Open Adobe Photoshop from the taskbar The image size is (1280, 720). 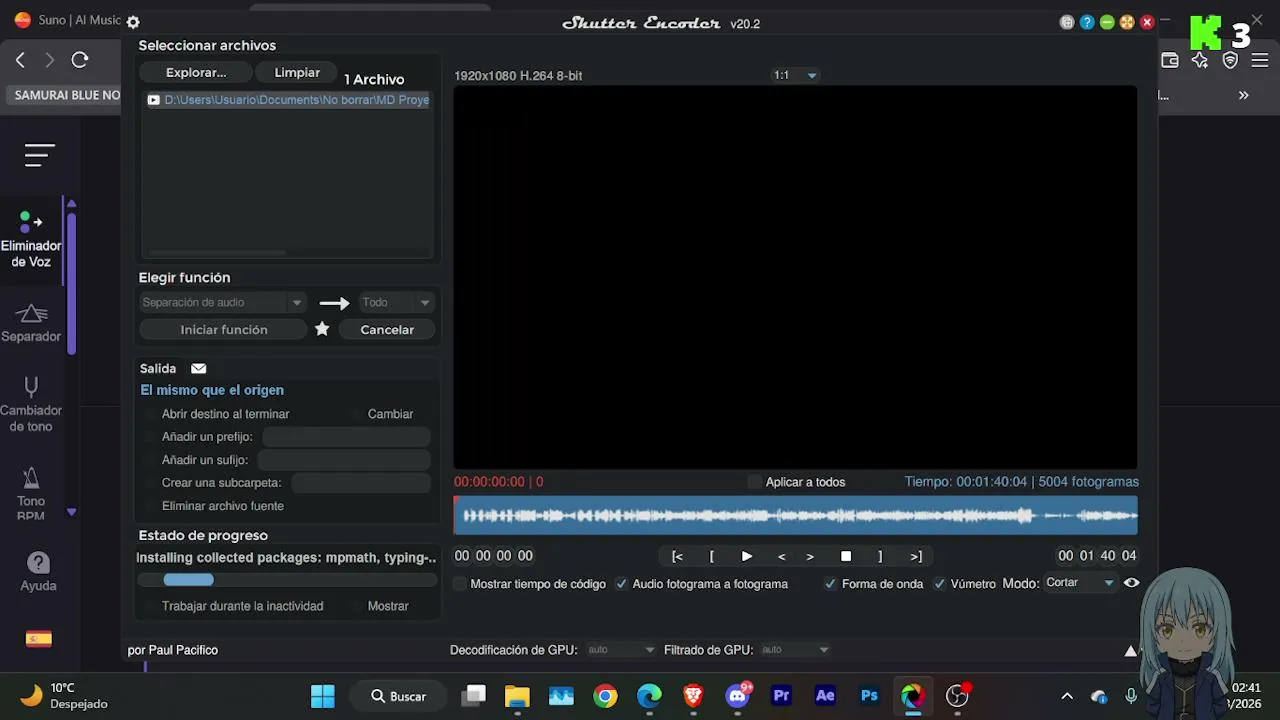[x=869, y=696]
